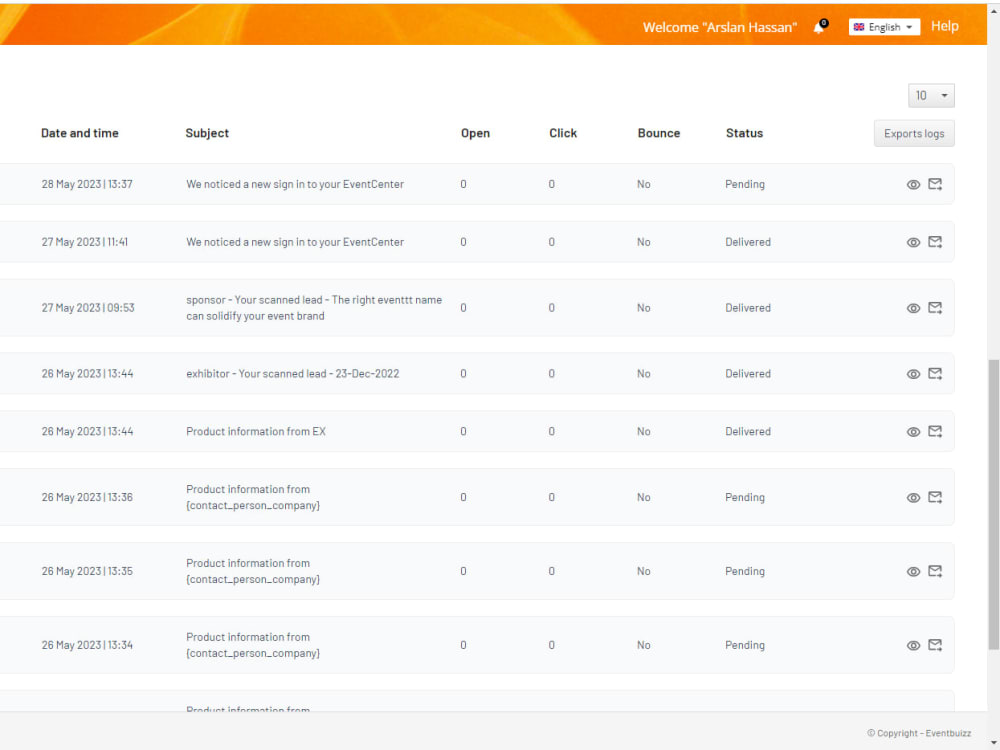View the Product information from EX email
This screenshot has width=1000, height=750.
[x=913, y=432]
